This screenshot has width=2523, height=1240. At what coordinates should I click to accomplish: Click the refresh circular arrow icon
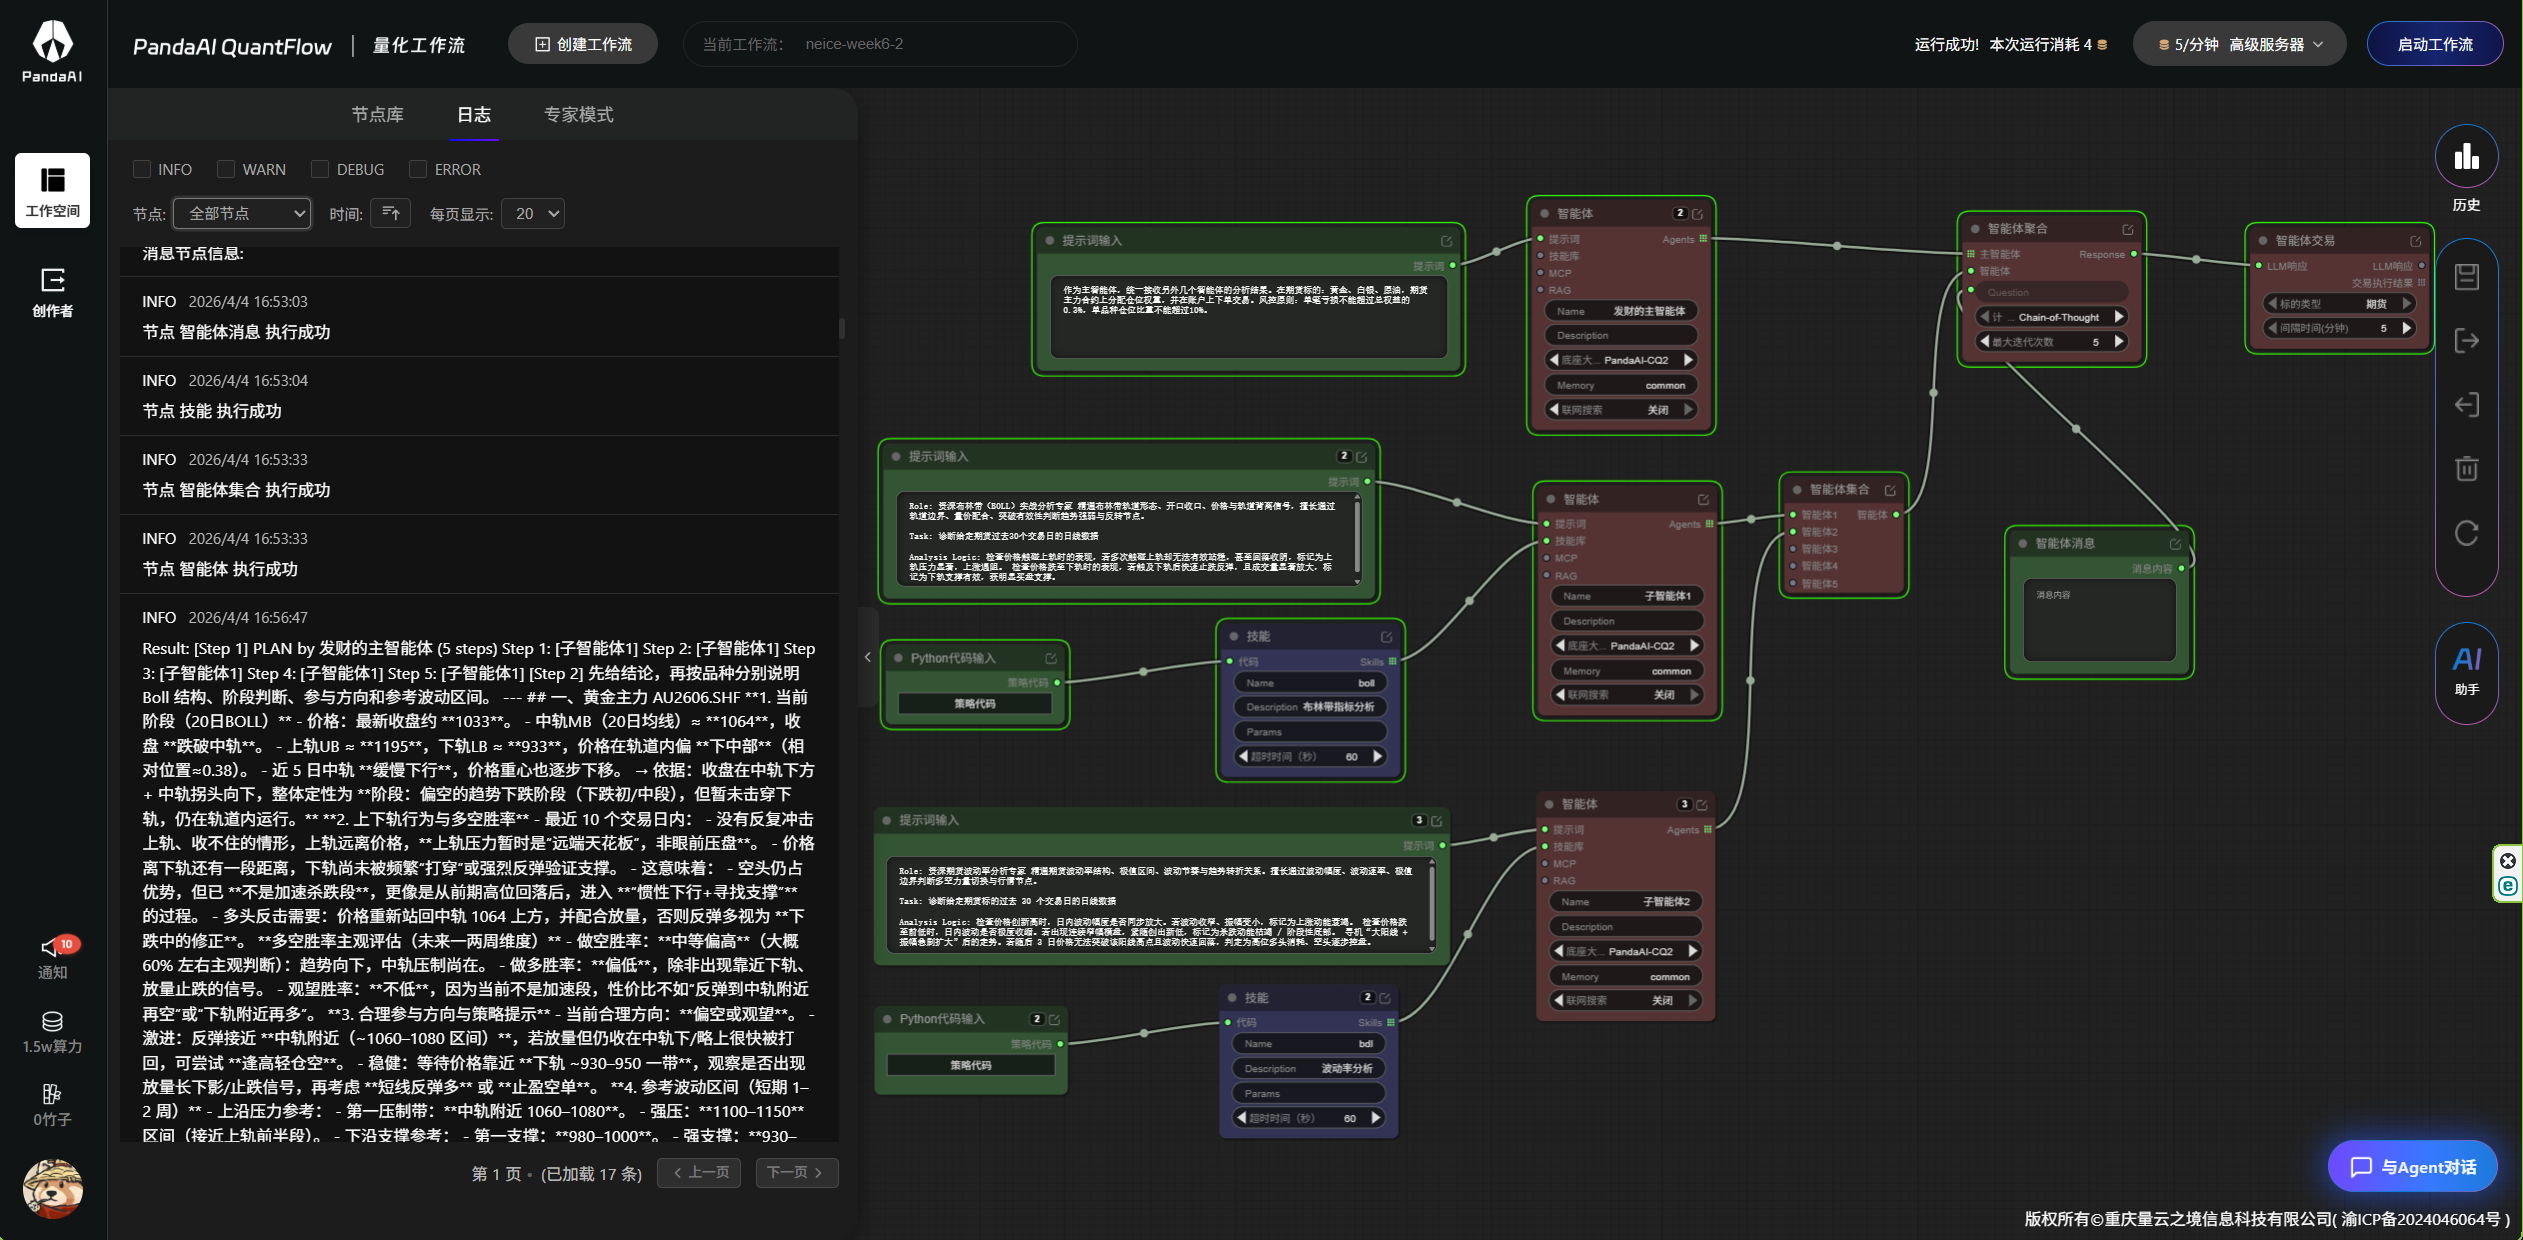pyautogui.click(x=2466, y=533)
